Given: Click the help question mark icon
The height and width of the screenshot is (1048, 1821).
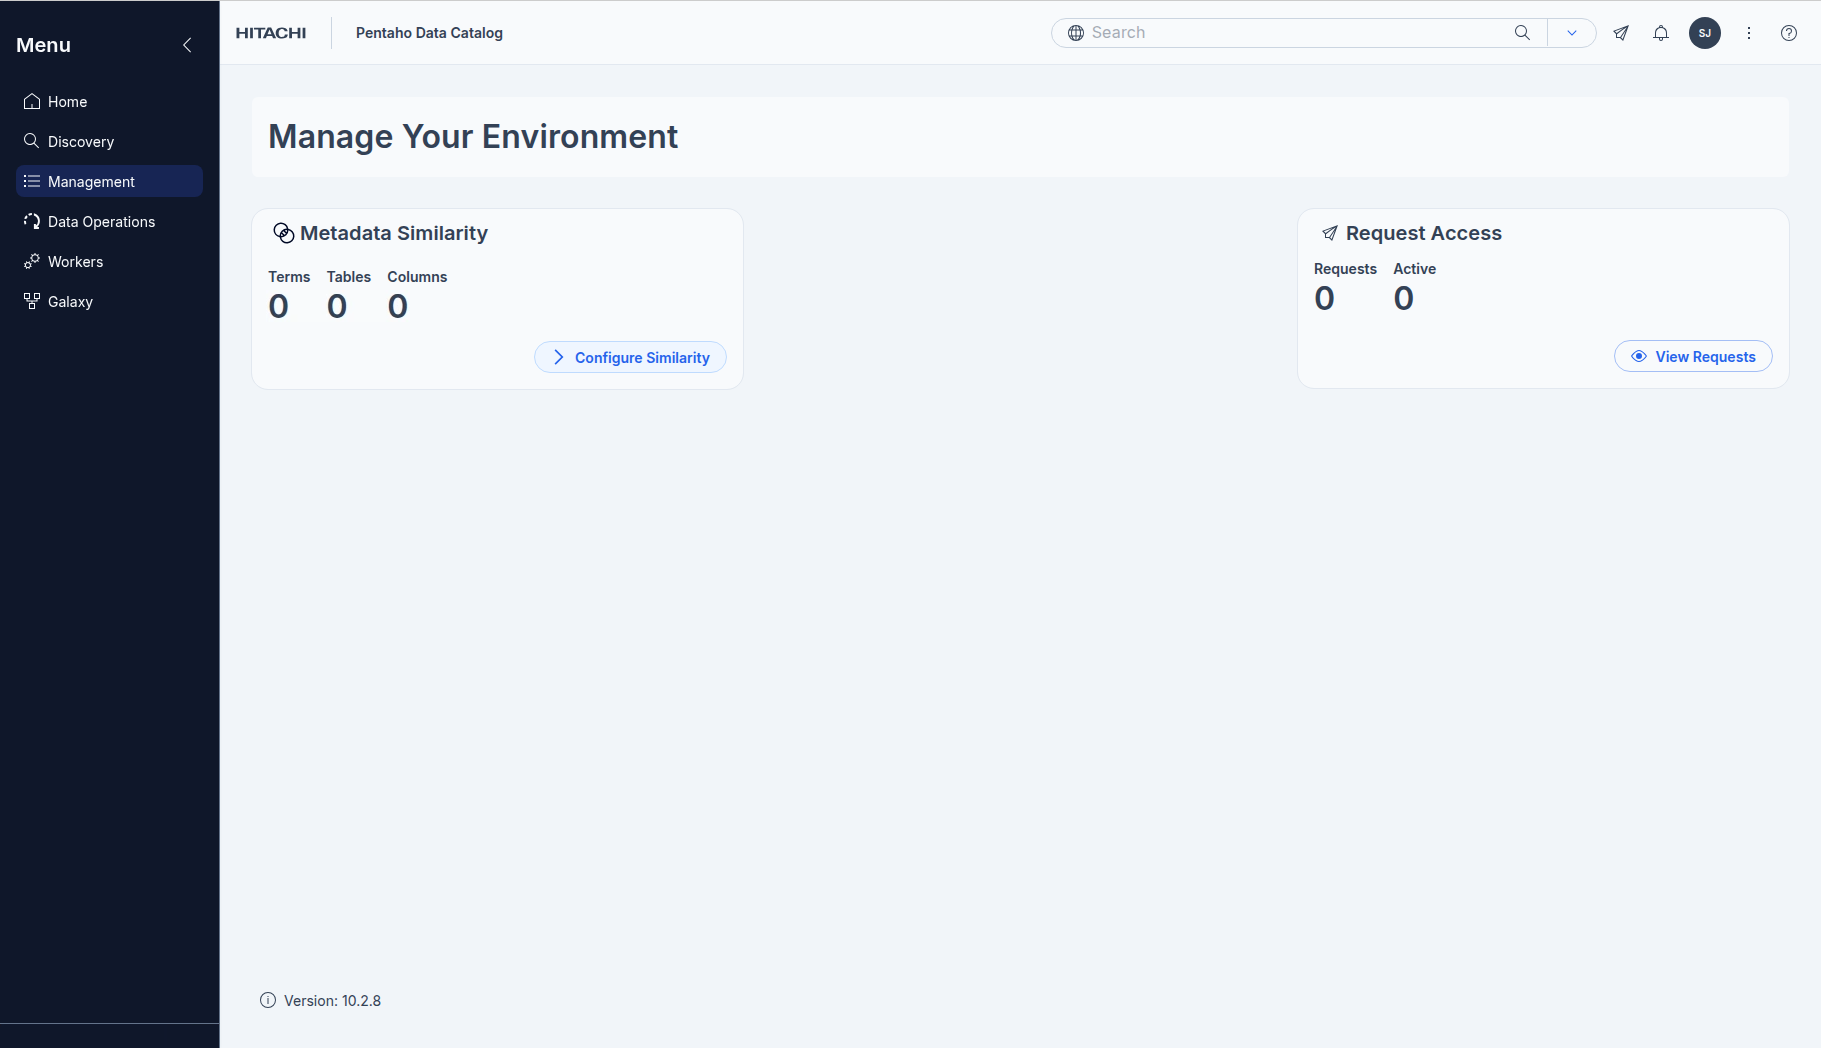Looking at the screenshot, I should [1789, 33].
